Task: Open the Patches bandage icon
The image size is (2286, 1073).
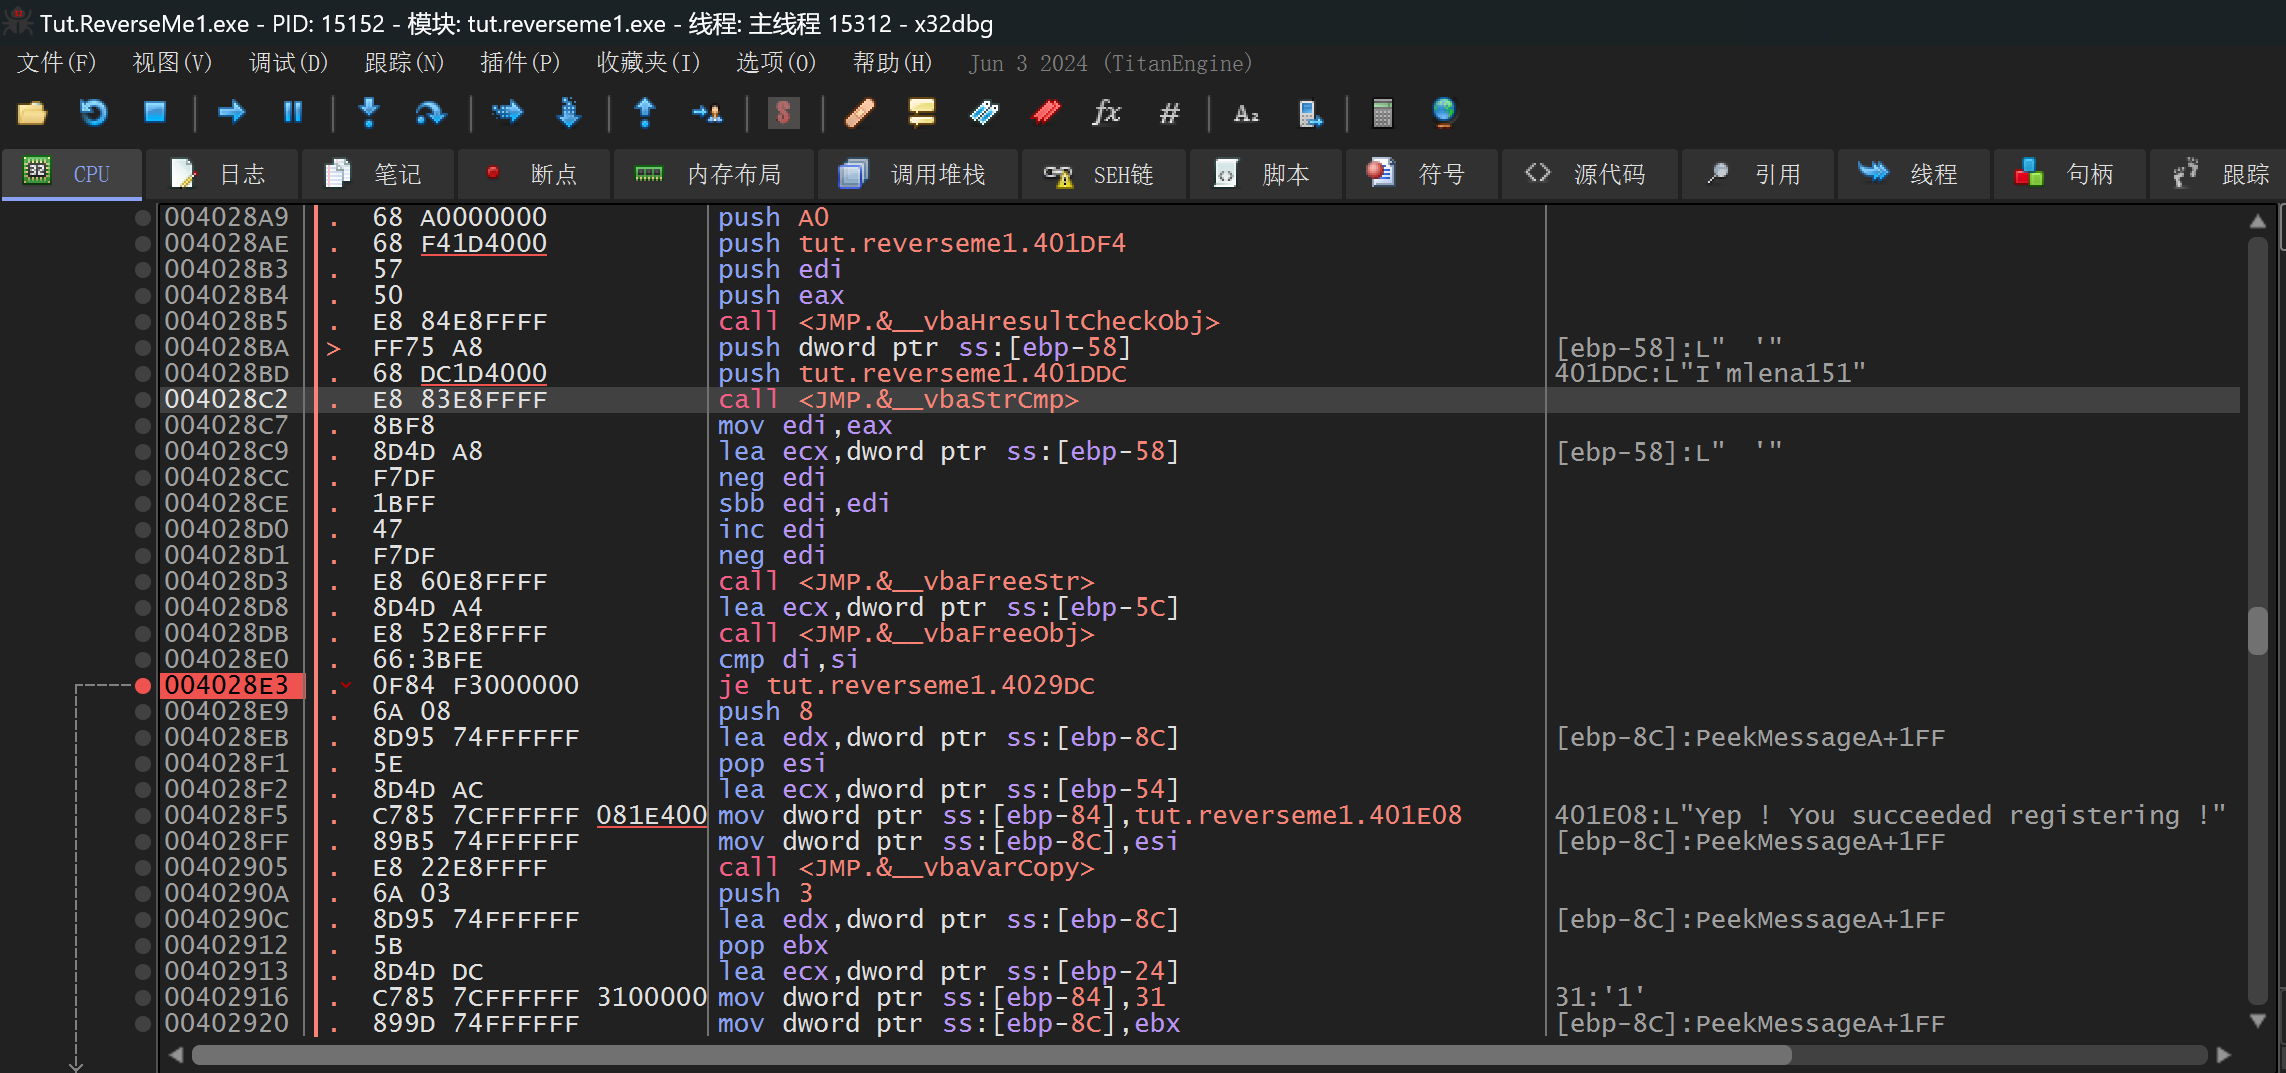Action: click(x=859, y=113)
